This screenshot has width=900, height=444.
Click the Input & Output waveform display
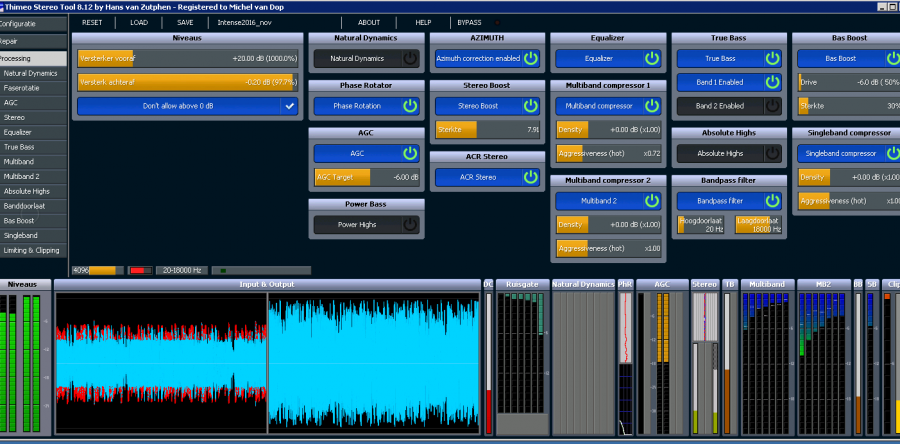click(267, 363)
